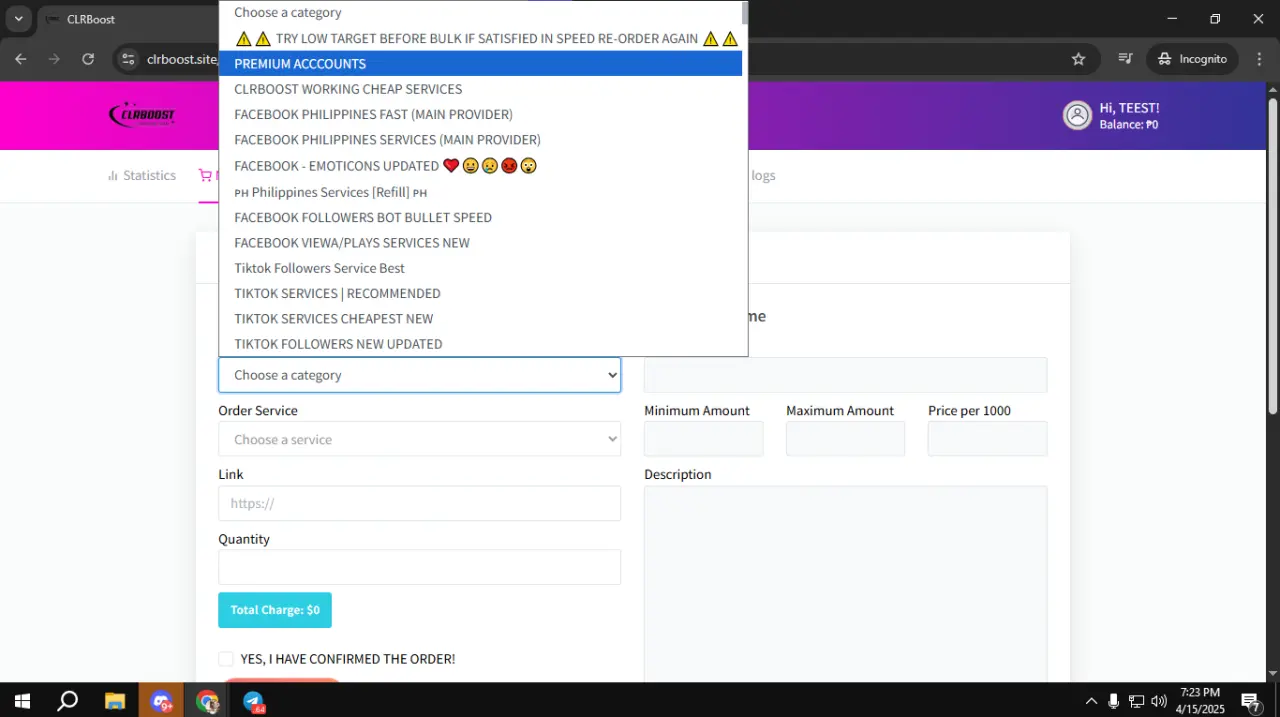The width and height of the screenshot is (1280, 717).
Task: Click the Minimum Amount field
Action: coord(703,439)
